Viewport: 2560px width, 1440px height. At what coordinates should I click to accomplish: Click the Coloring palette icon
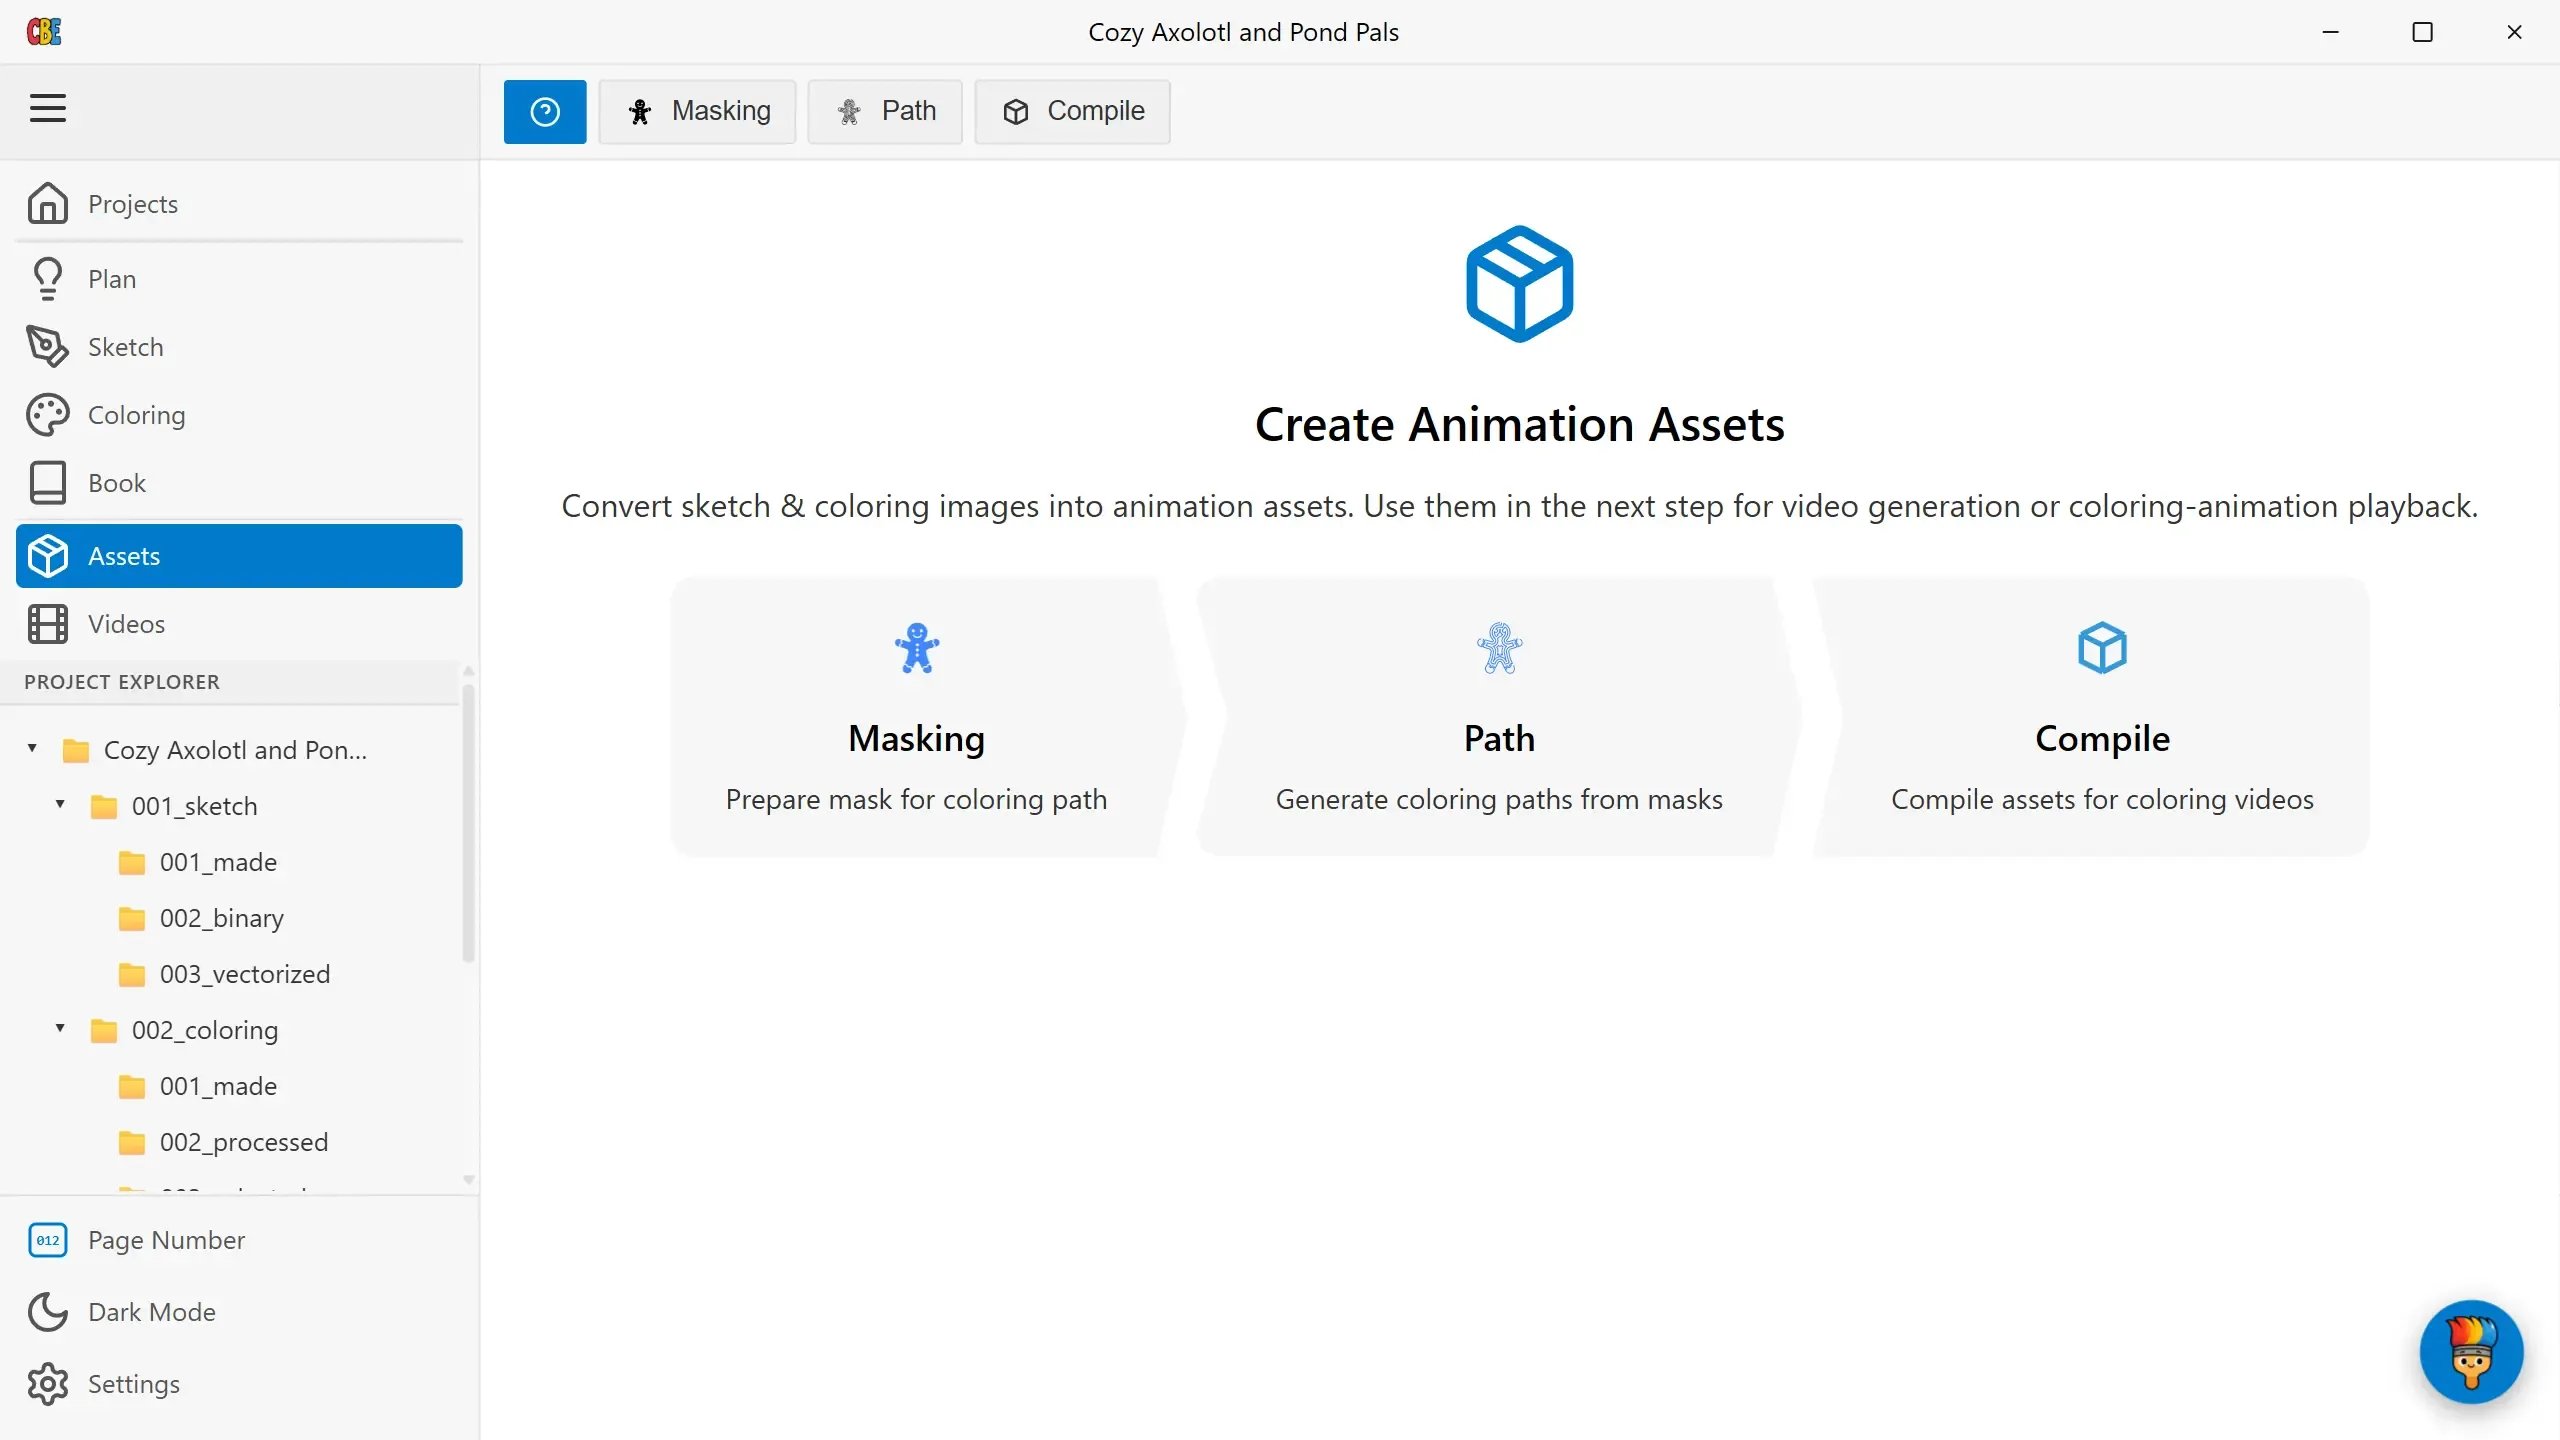click(48, 415)
